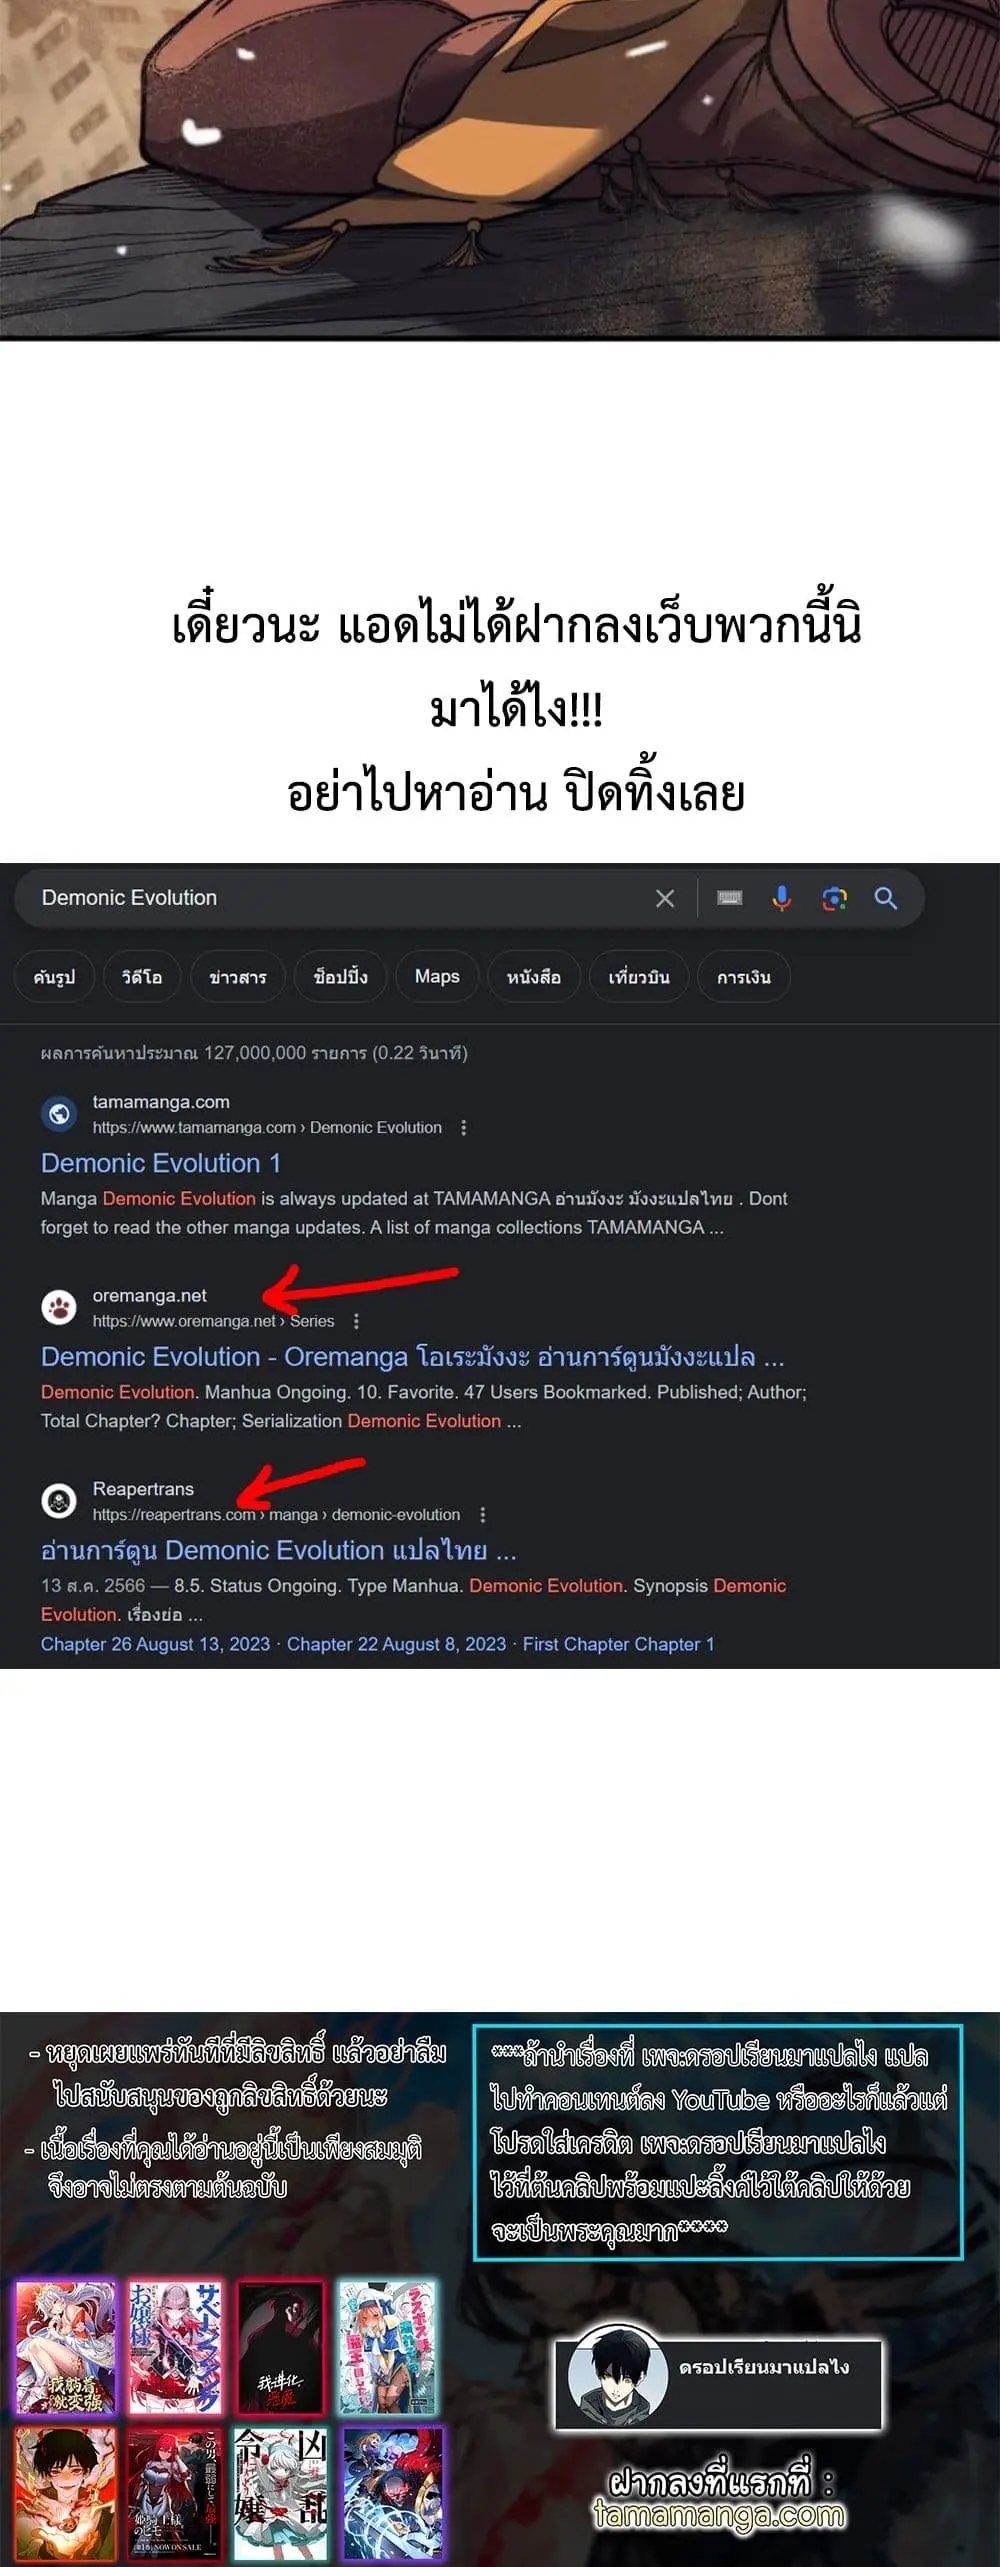The height and width of the screenshot is (2567, 1000).
Task: Open three-dot menu beside tamamanga.com result
Action: coord(463,1127)
